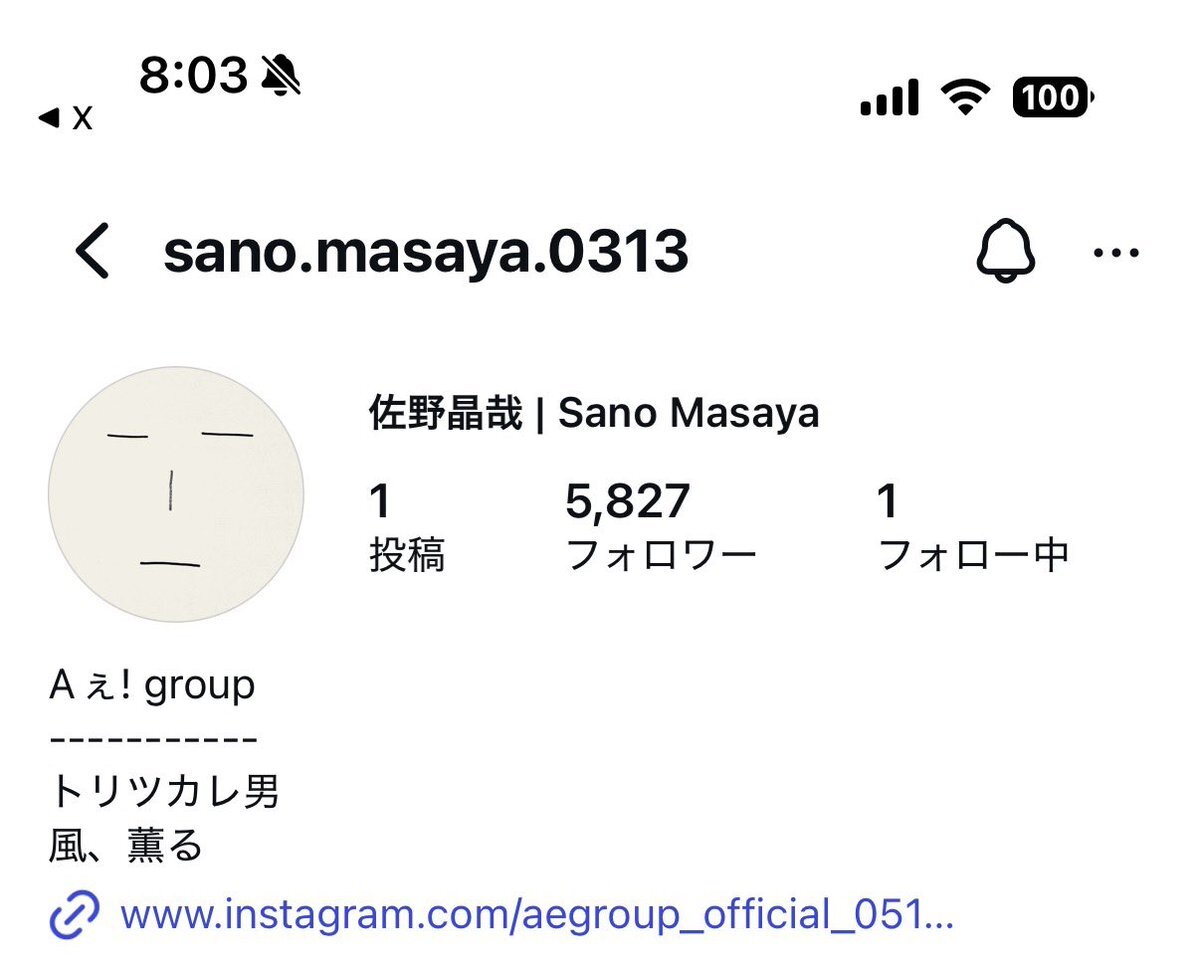This screenshot has height=963, width=1200.
Task: Tap the A ぇ! group bio text
Action: (x=152, y=685)
